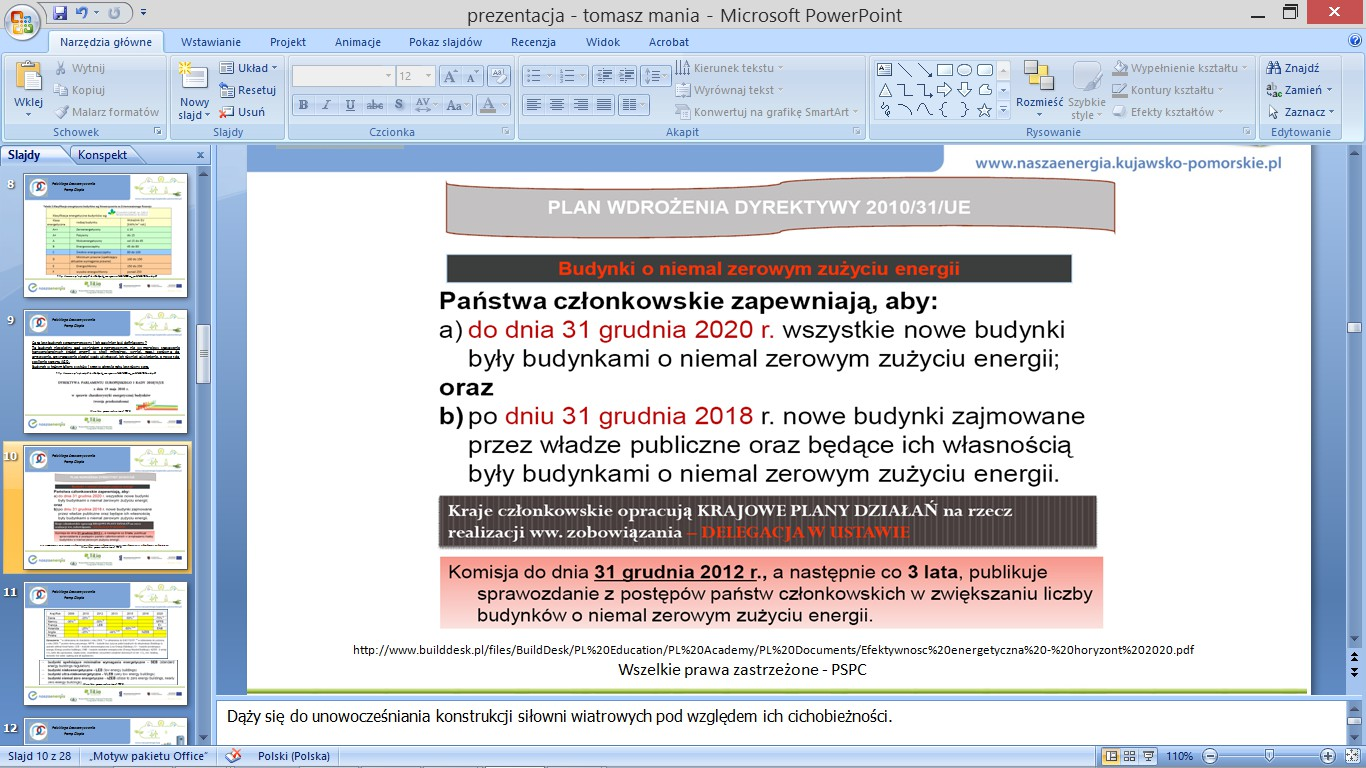Open the Zaznacz select menu
1366x768 pixels.
(1300, 112)
